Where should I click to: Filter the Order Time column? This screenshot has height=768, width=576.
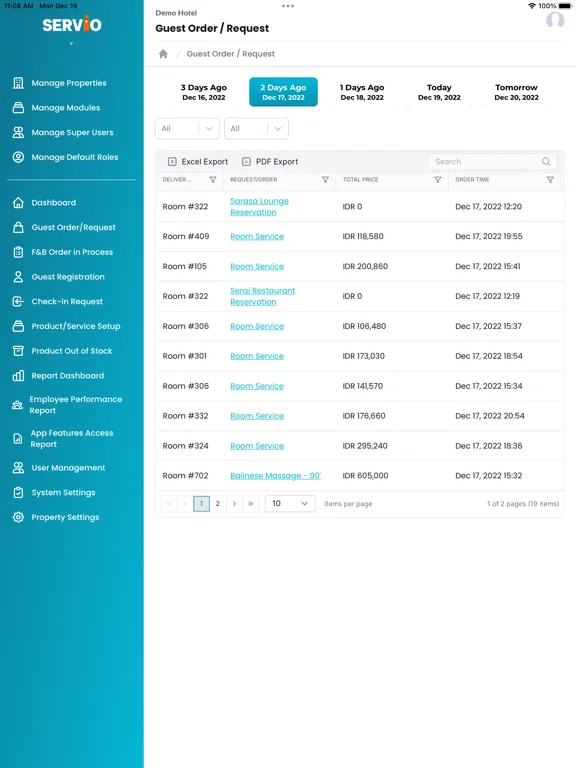tap(550, 180)
